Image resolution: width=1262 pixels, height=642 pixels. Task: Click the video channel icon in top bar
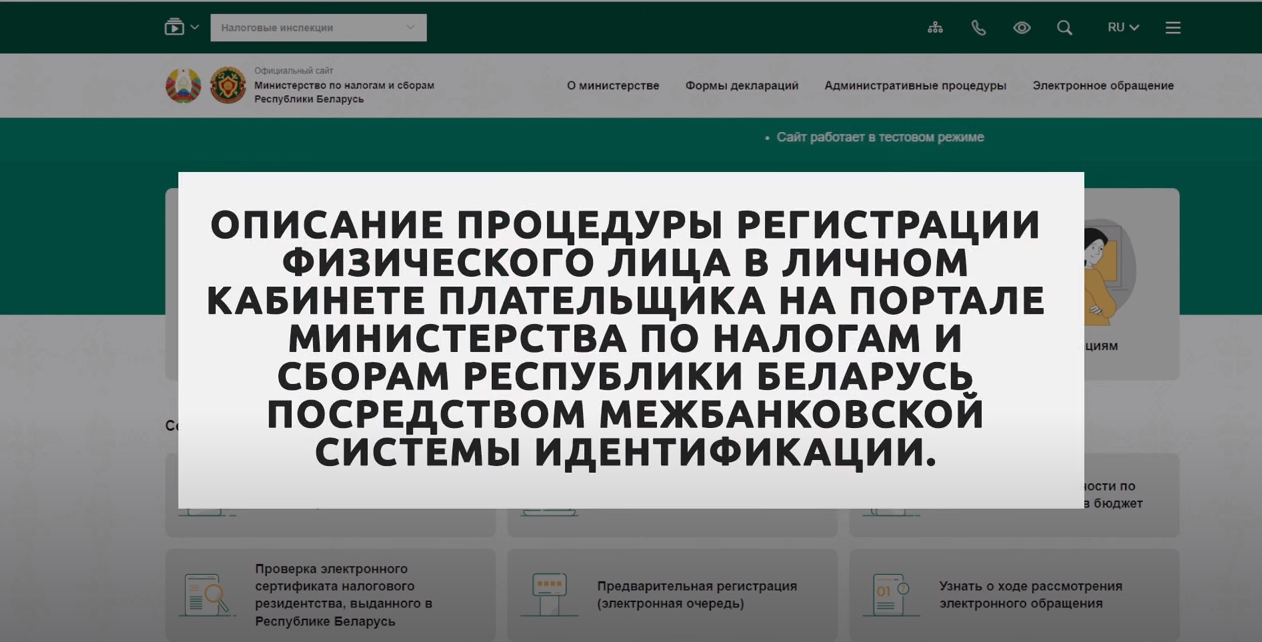coord(174,28)
